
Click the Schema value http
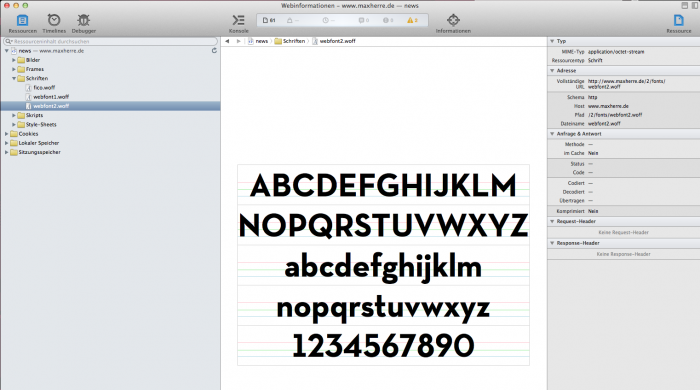[592, 97]
